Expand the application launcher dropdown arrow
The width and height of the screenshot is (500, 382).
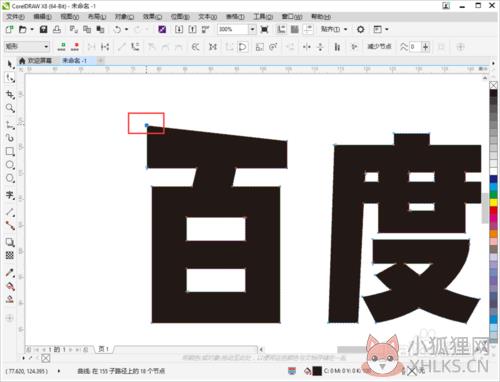pos(387,29)
